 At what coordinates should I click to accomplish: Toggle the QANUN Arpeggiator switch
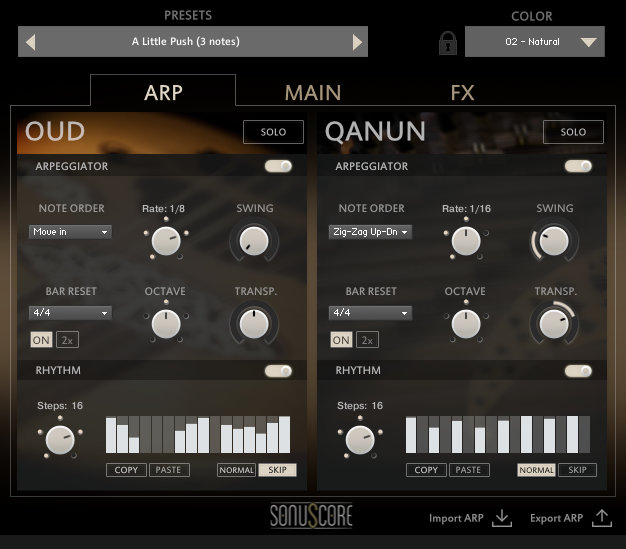tap(578, 166)
